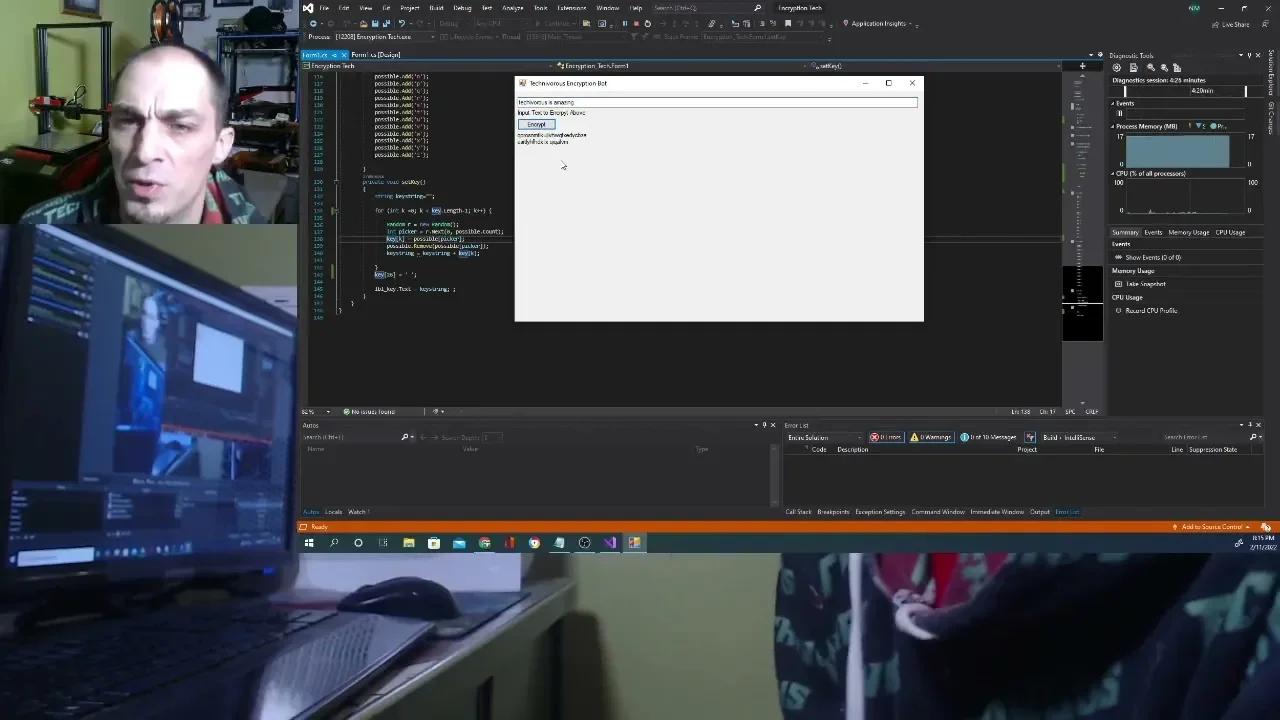The width and height of the screenshot is (1280, 720).
Task: Click Add to Source Control
Action: pyautogui.click(x=1212, y=527)
